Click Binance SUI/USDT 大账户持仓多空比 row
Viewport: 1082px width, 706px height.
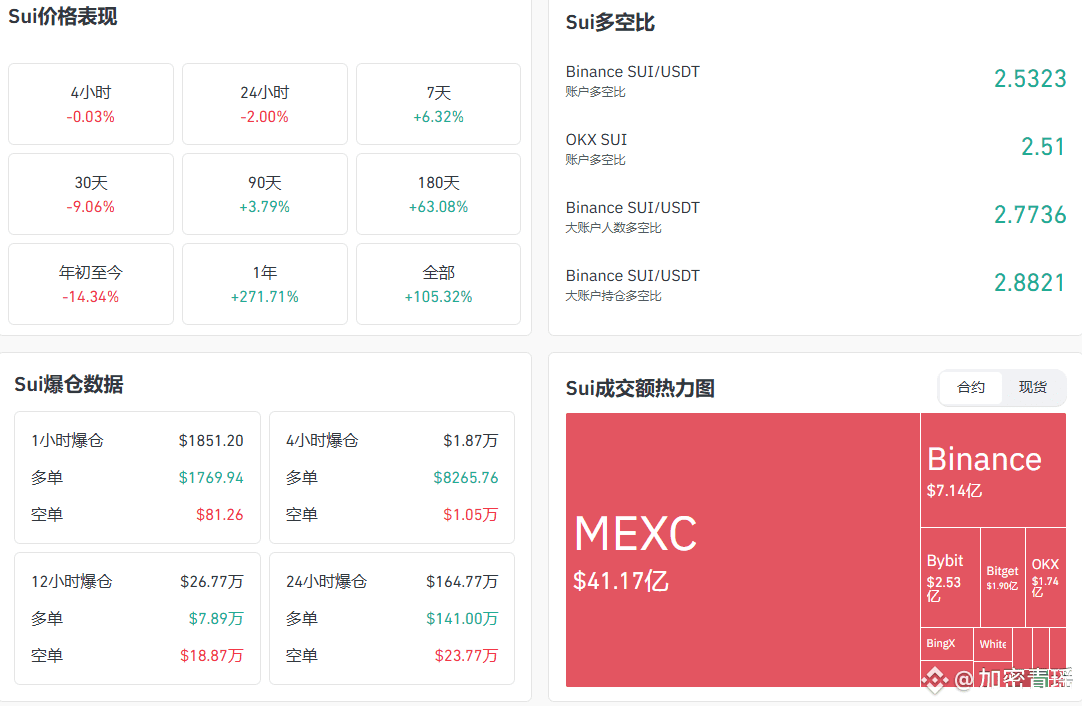coord(815,284)
